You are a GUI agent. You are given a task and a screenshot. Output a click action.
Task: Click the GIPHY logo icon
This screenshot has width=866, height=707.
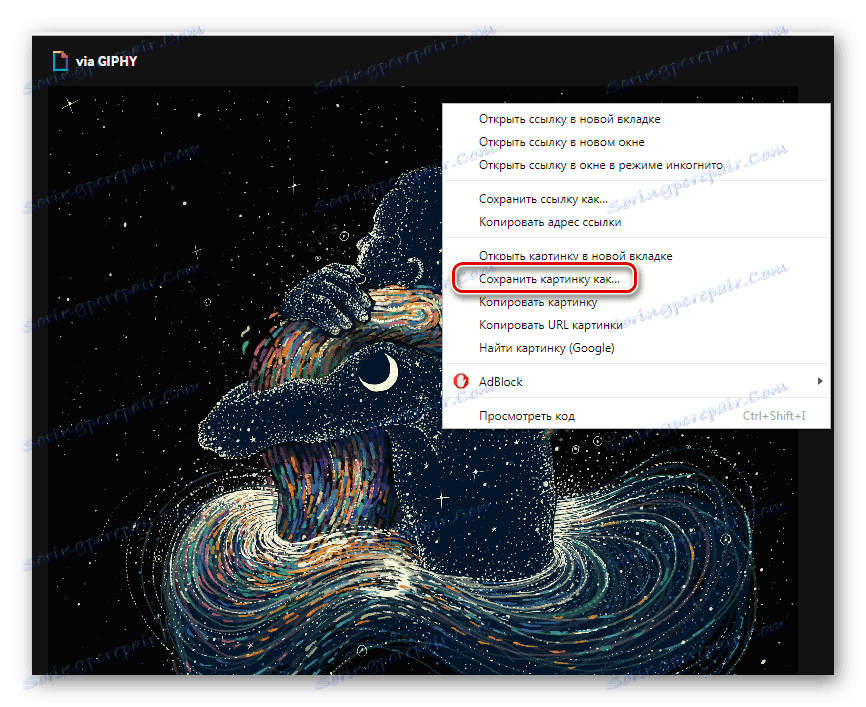point(60,61)
